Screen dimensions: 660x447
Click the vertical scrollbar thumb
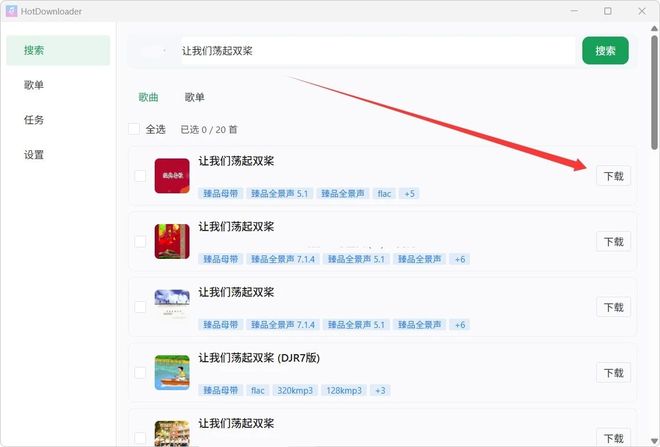pos(654,92)
